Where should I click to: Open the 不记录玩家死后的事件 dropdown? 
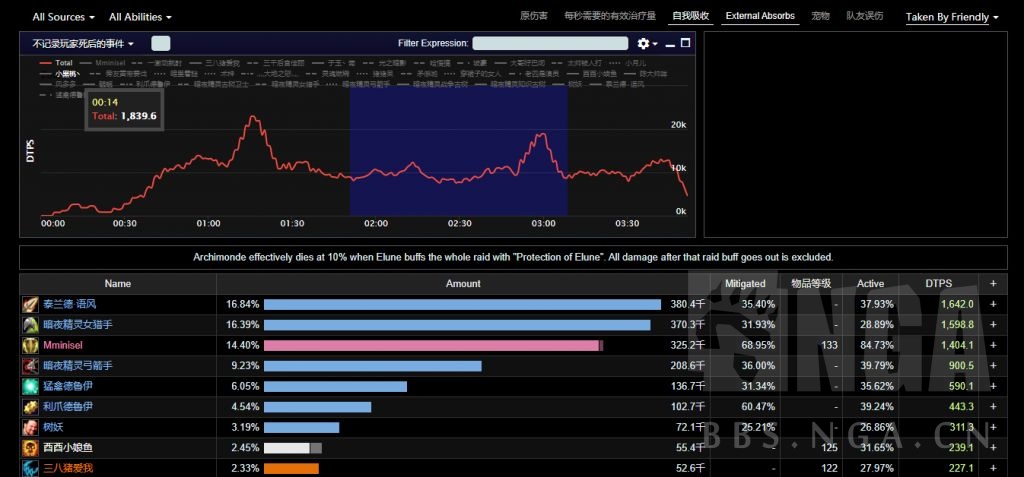(83, 44)
